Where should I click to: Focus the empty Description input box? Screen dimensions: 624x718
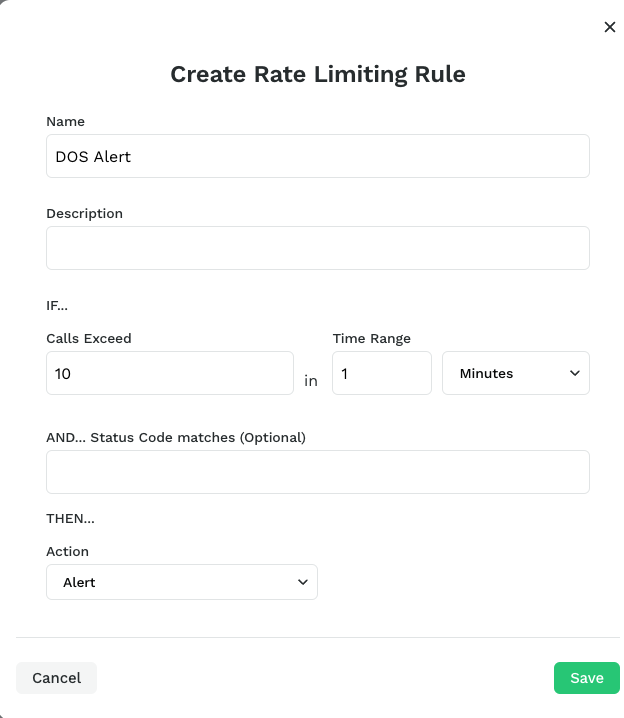[318, 248]
